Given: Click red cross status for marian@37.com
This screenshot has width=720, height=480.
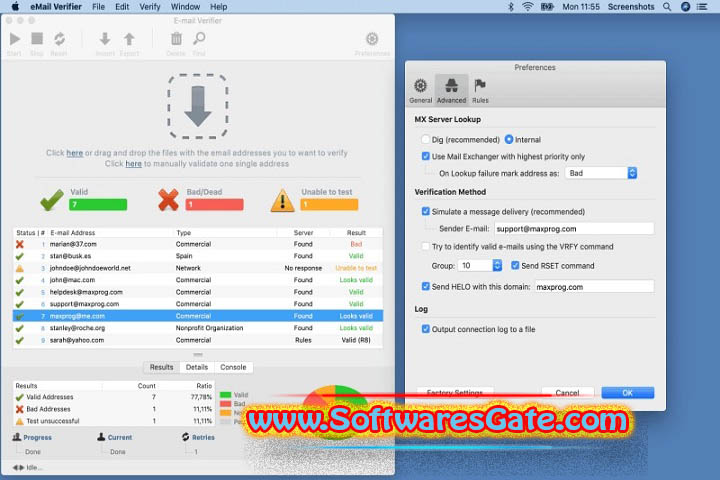Looking at the screenshot, I should pos(20,244).
